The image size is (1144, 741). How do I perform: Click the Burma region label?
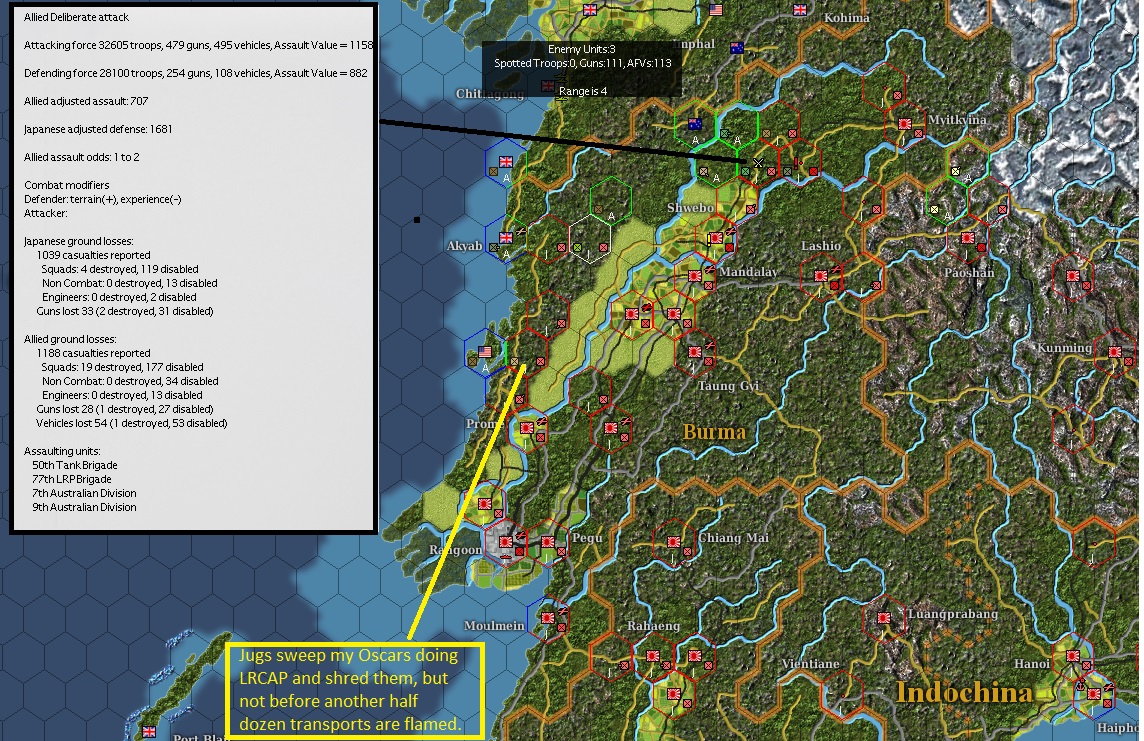click(x=714, y=432)
